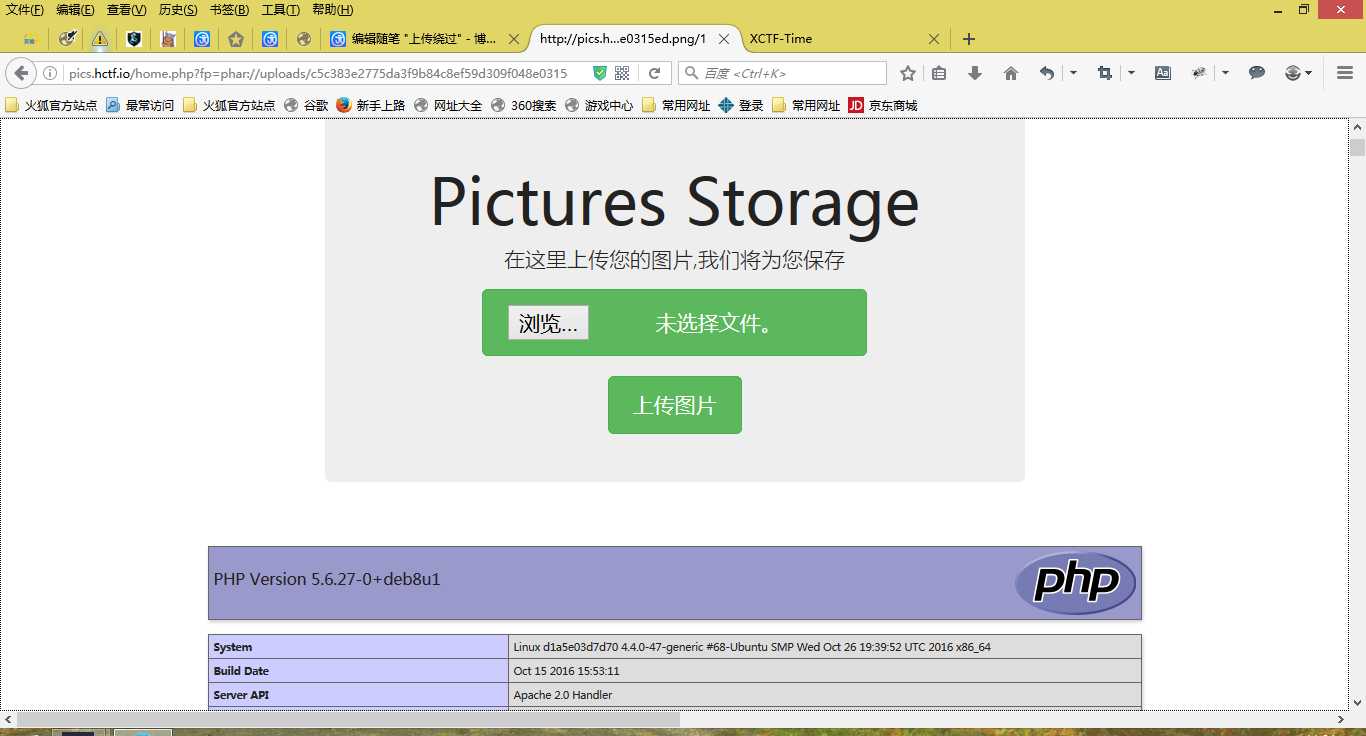Switch to the globe pinned tab
1366x736 pixels.
point(304,39)
